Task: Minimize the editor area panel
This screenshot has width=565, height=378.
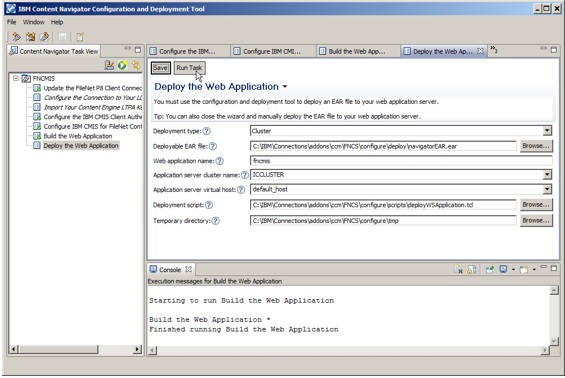Action: pyautogui.click(x=543, y=48)
